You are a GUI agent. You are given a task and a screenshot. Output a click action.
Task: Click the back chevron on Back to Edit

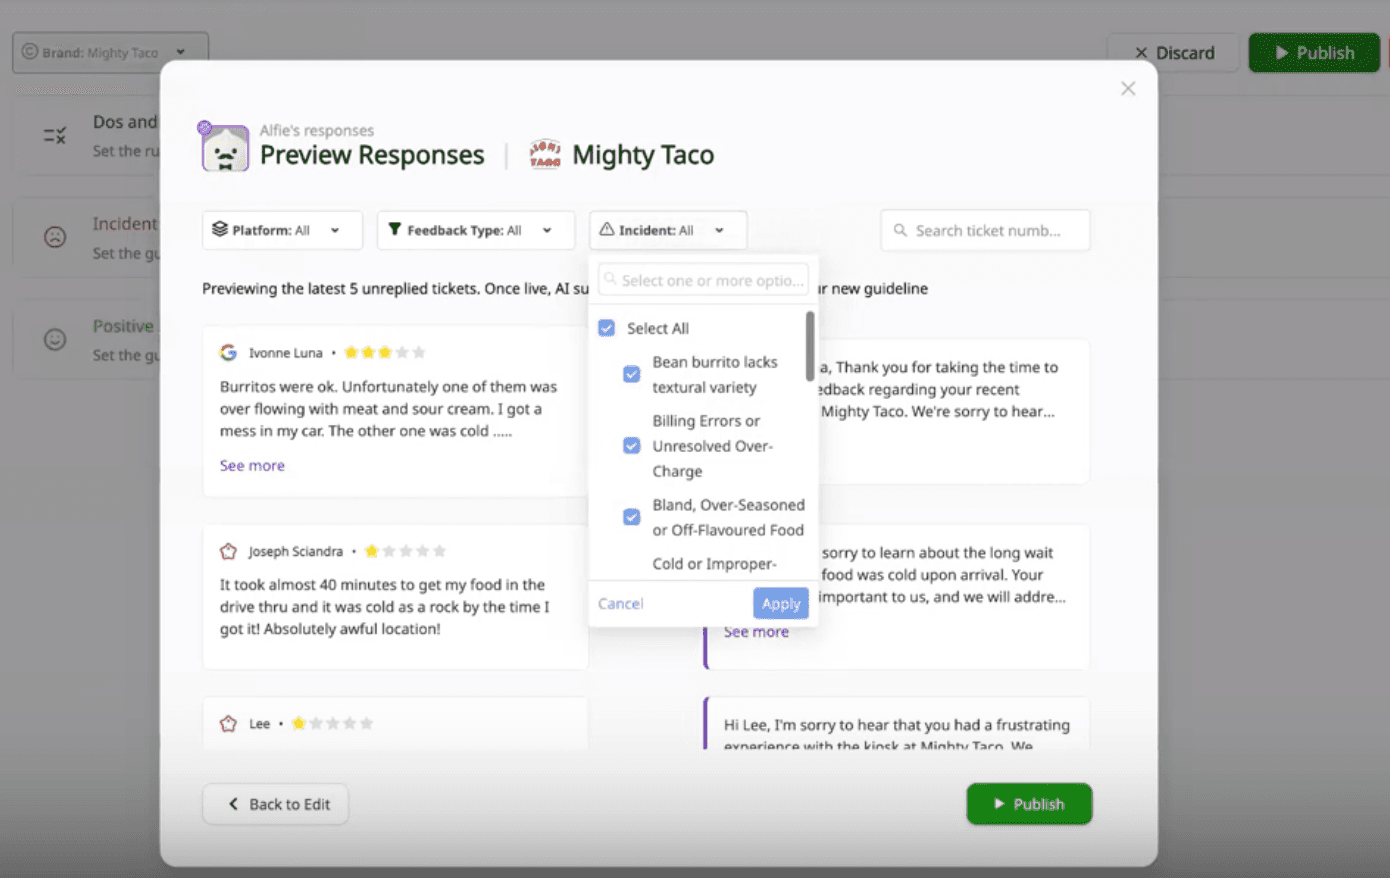pyautogui.click(x=233, y=803)
